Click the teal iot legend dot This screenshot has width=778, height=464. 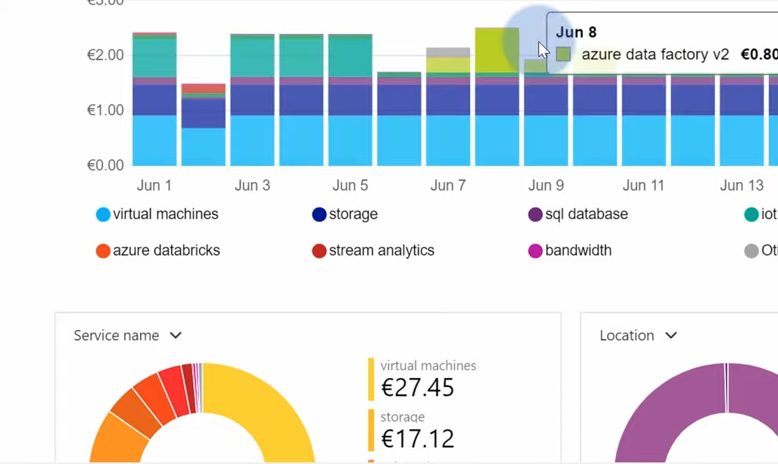point(751,214)
